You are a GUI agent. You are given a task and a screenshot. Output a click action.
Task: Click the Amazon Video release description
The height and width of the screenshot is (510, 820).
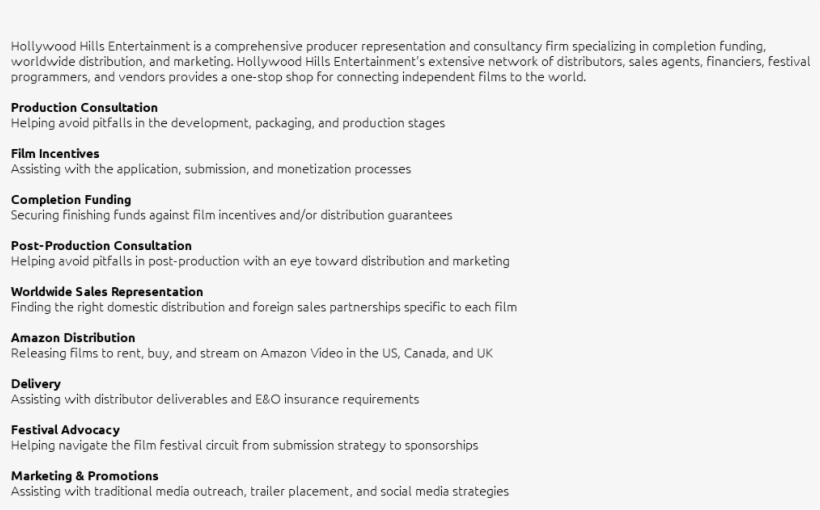pyautogui.click(x=252, y=354)
